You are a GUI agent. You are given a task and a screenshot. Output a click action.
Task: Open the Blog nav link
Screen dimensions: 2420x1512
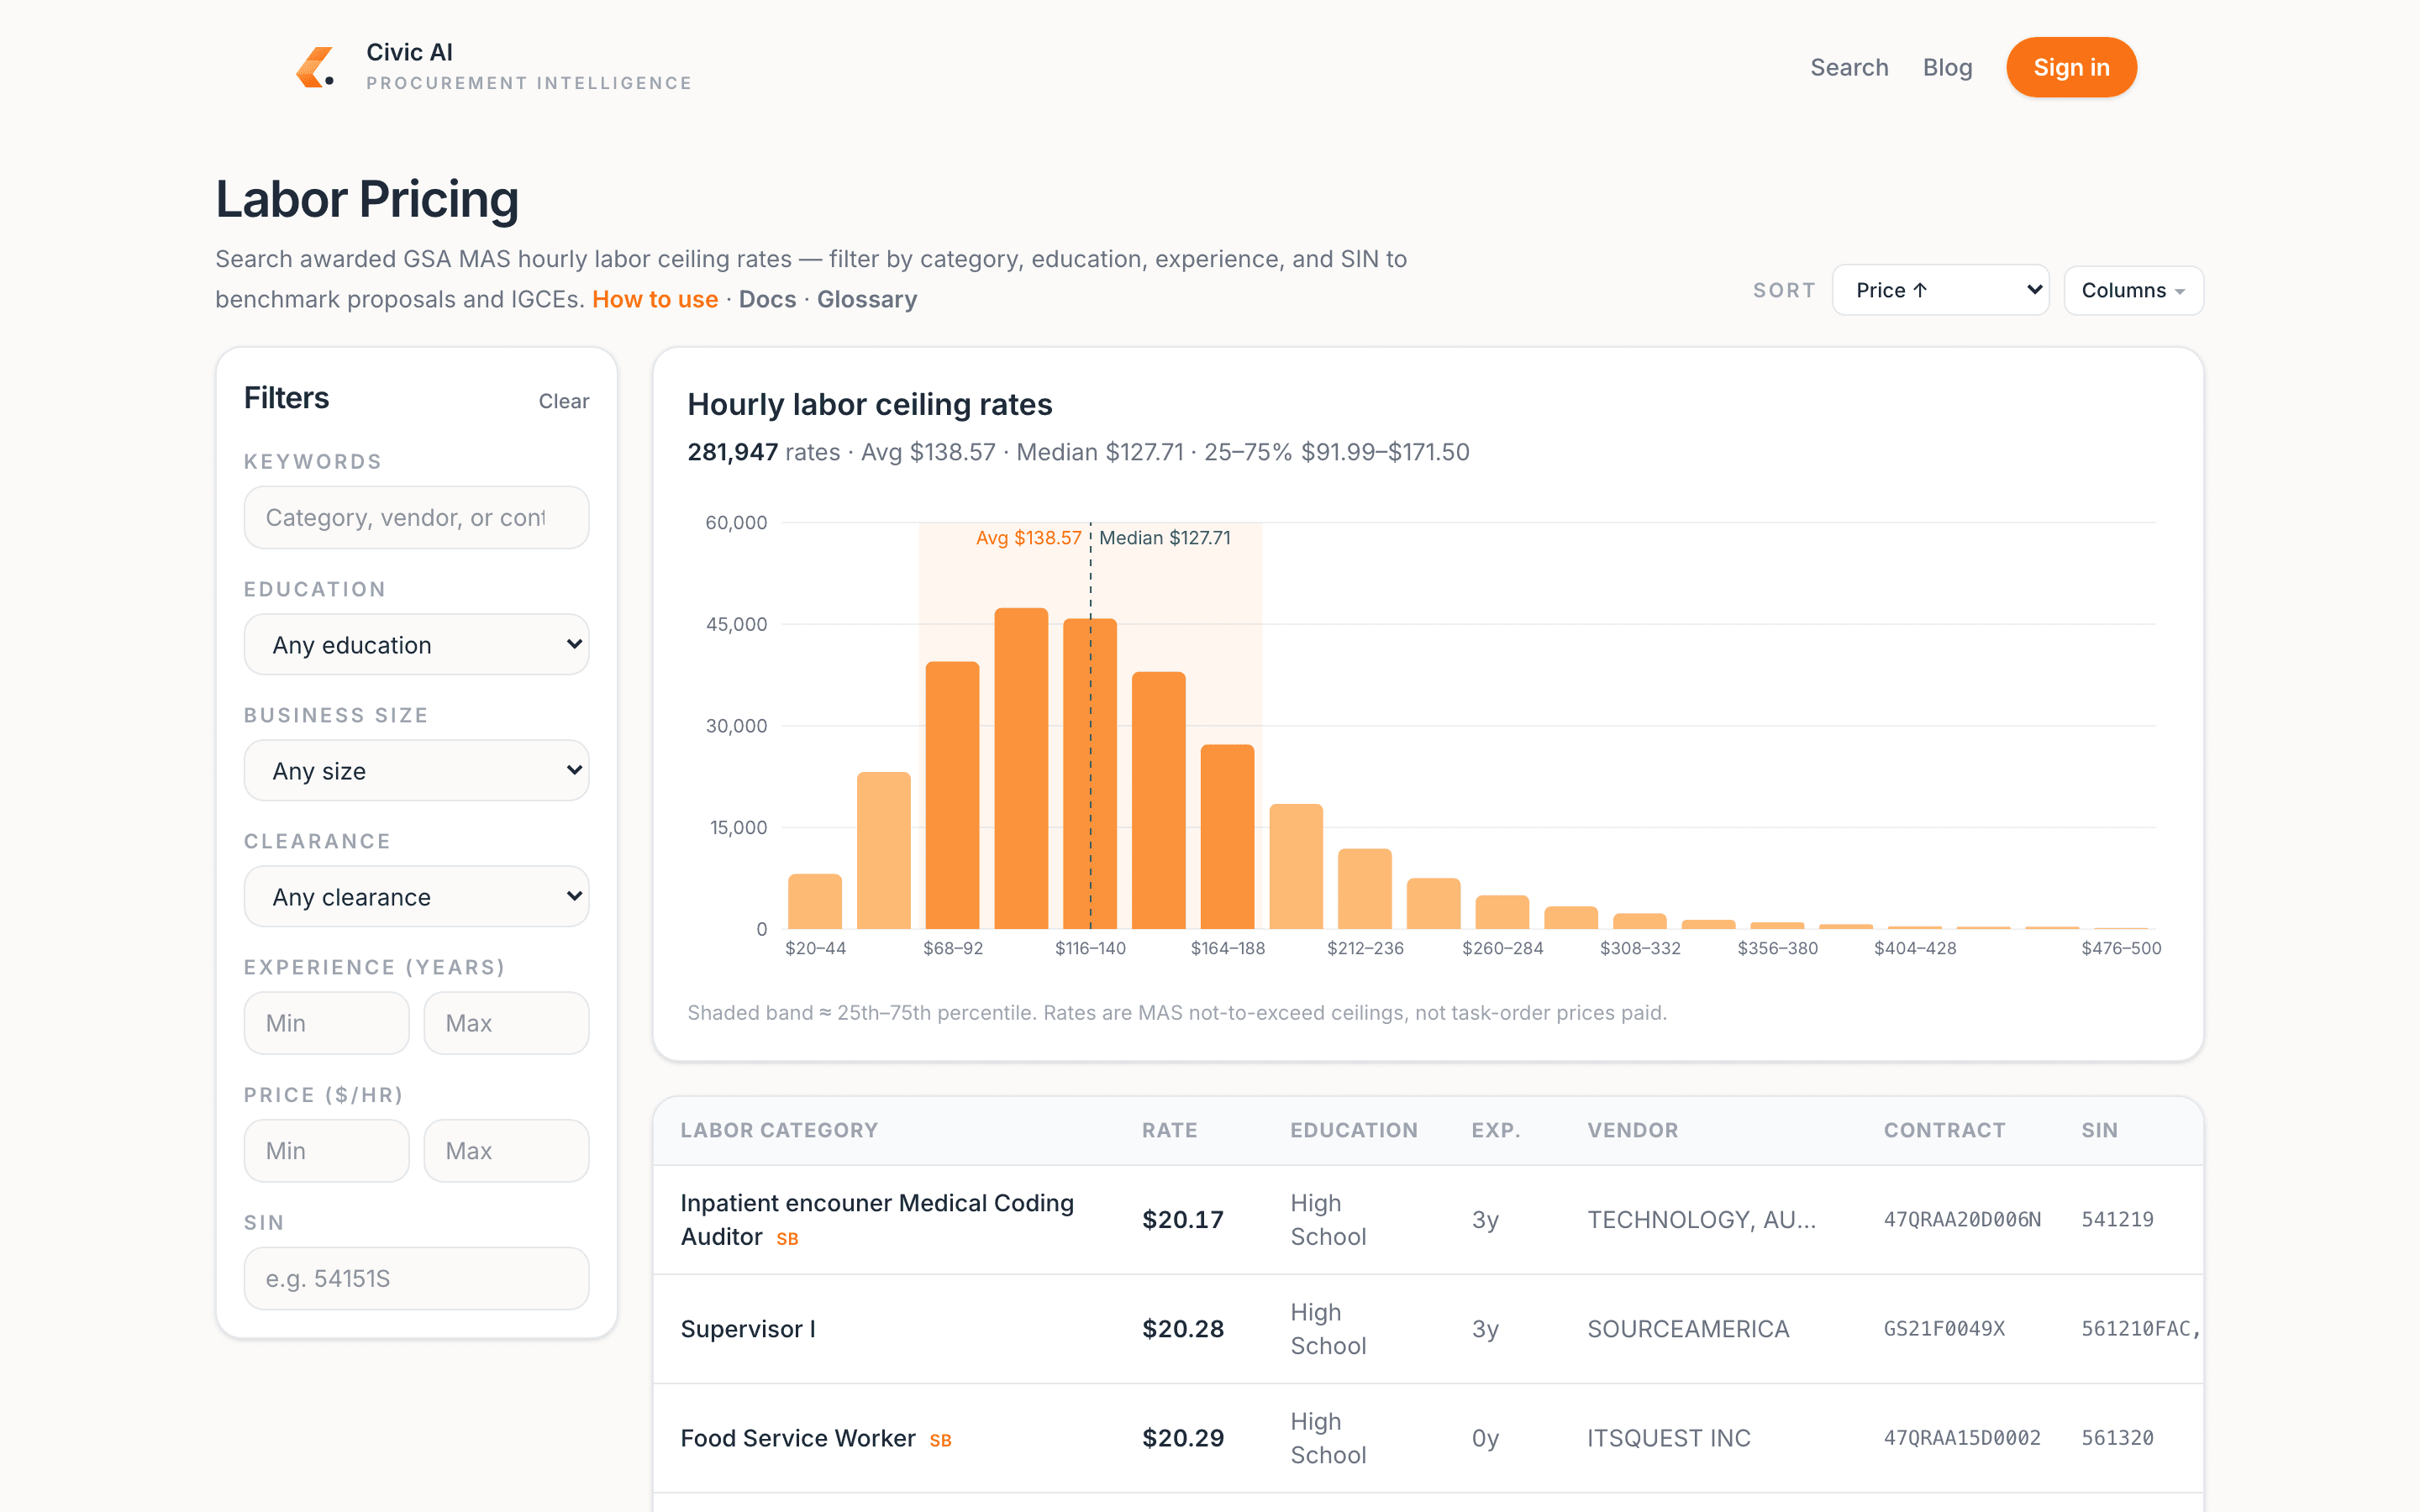(x=1947, y=67)
